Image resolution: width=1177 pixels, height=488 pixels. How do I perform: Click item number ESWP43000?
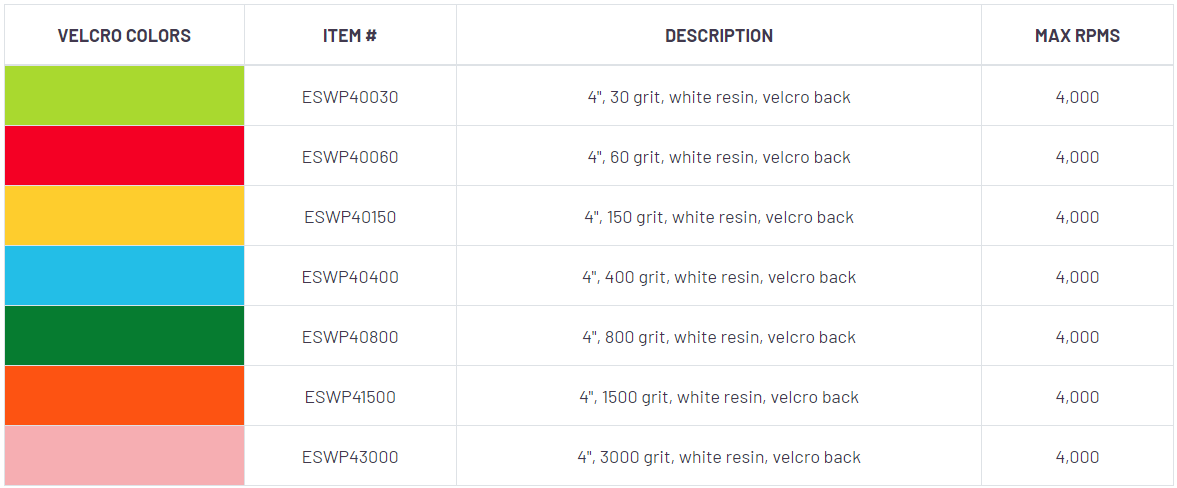coord(350,457)
